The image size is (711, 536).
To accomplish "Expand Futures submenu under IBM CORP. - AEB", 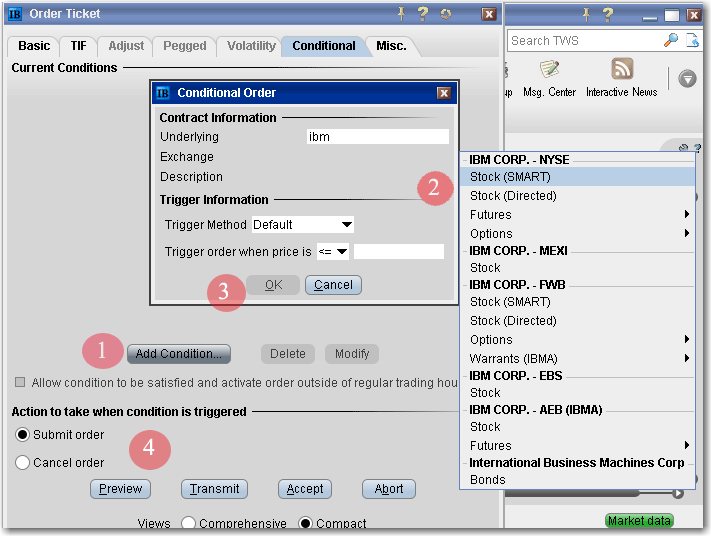I will (x=577, y=446).
